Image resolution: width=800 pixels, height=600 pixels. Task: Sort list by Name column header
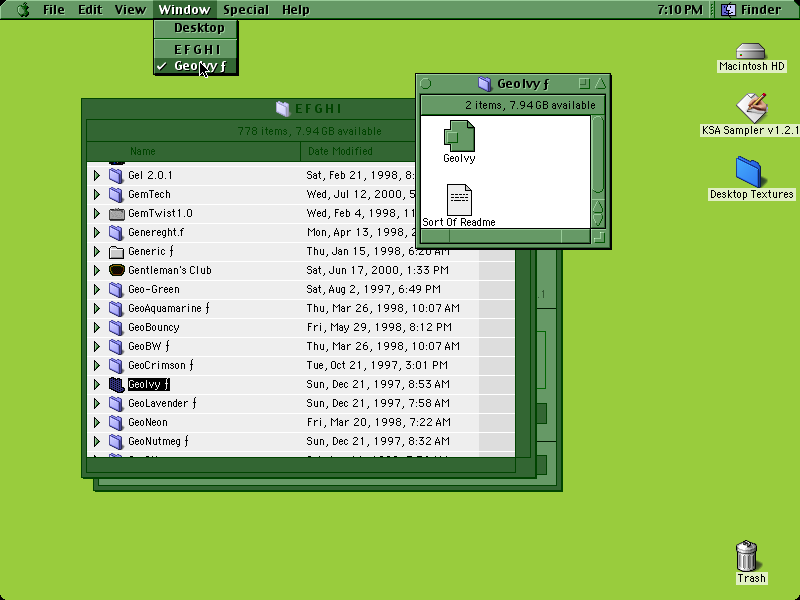[194, 152]
